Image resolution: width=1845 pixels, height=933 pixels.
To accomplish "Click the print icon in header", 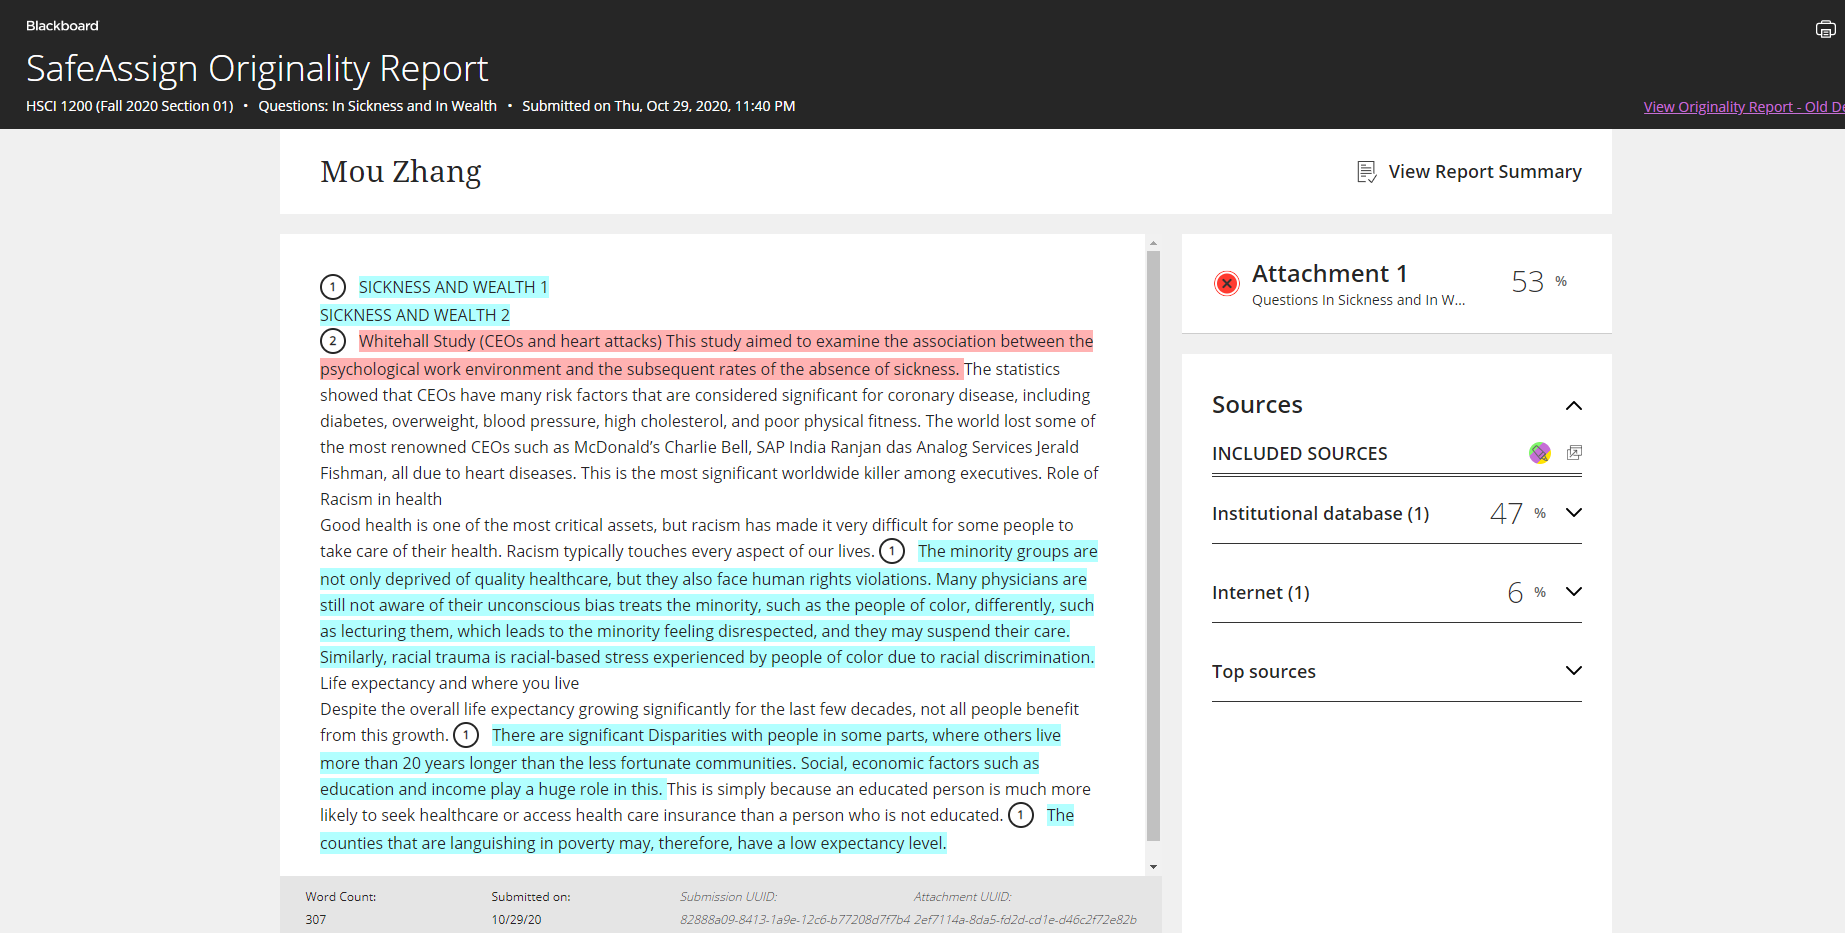I will pyautogui.click(x=1825, y=30).
